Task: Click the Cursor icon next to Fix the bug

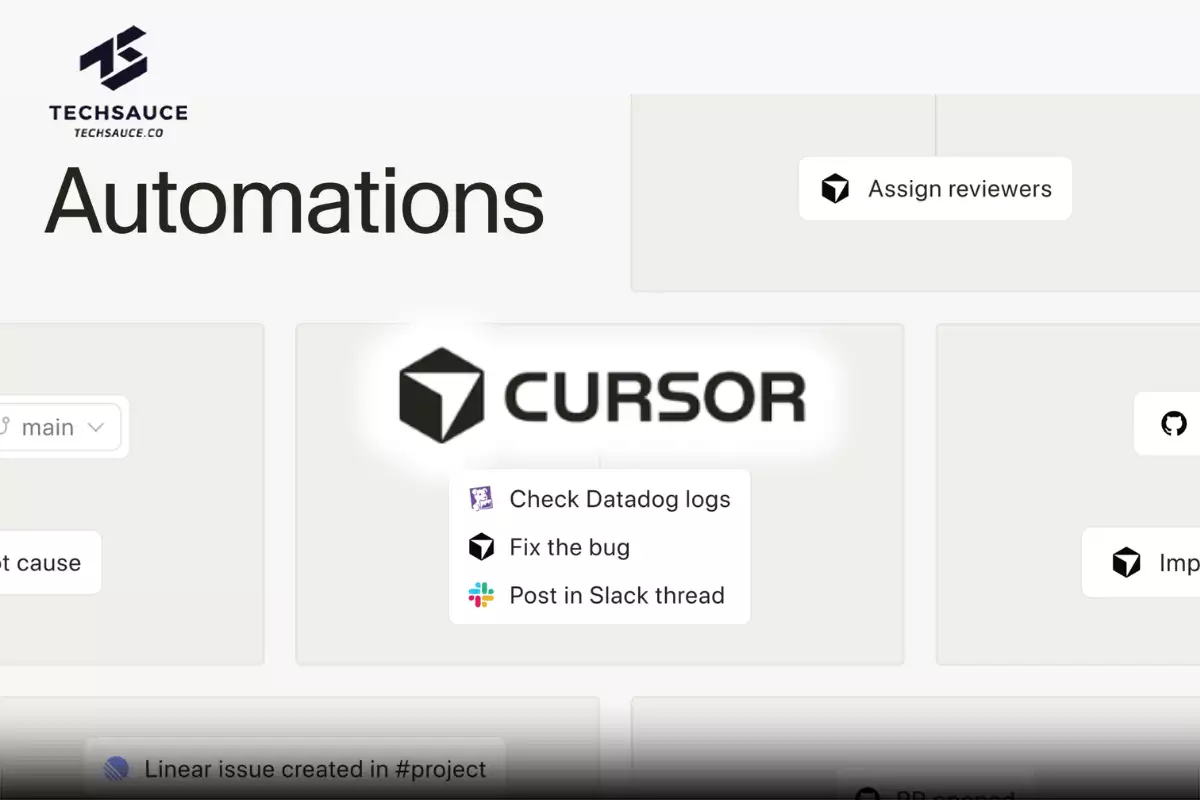Action: click(x=481, y=547)
